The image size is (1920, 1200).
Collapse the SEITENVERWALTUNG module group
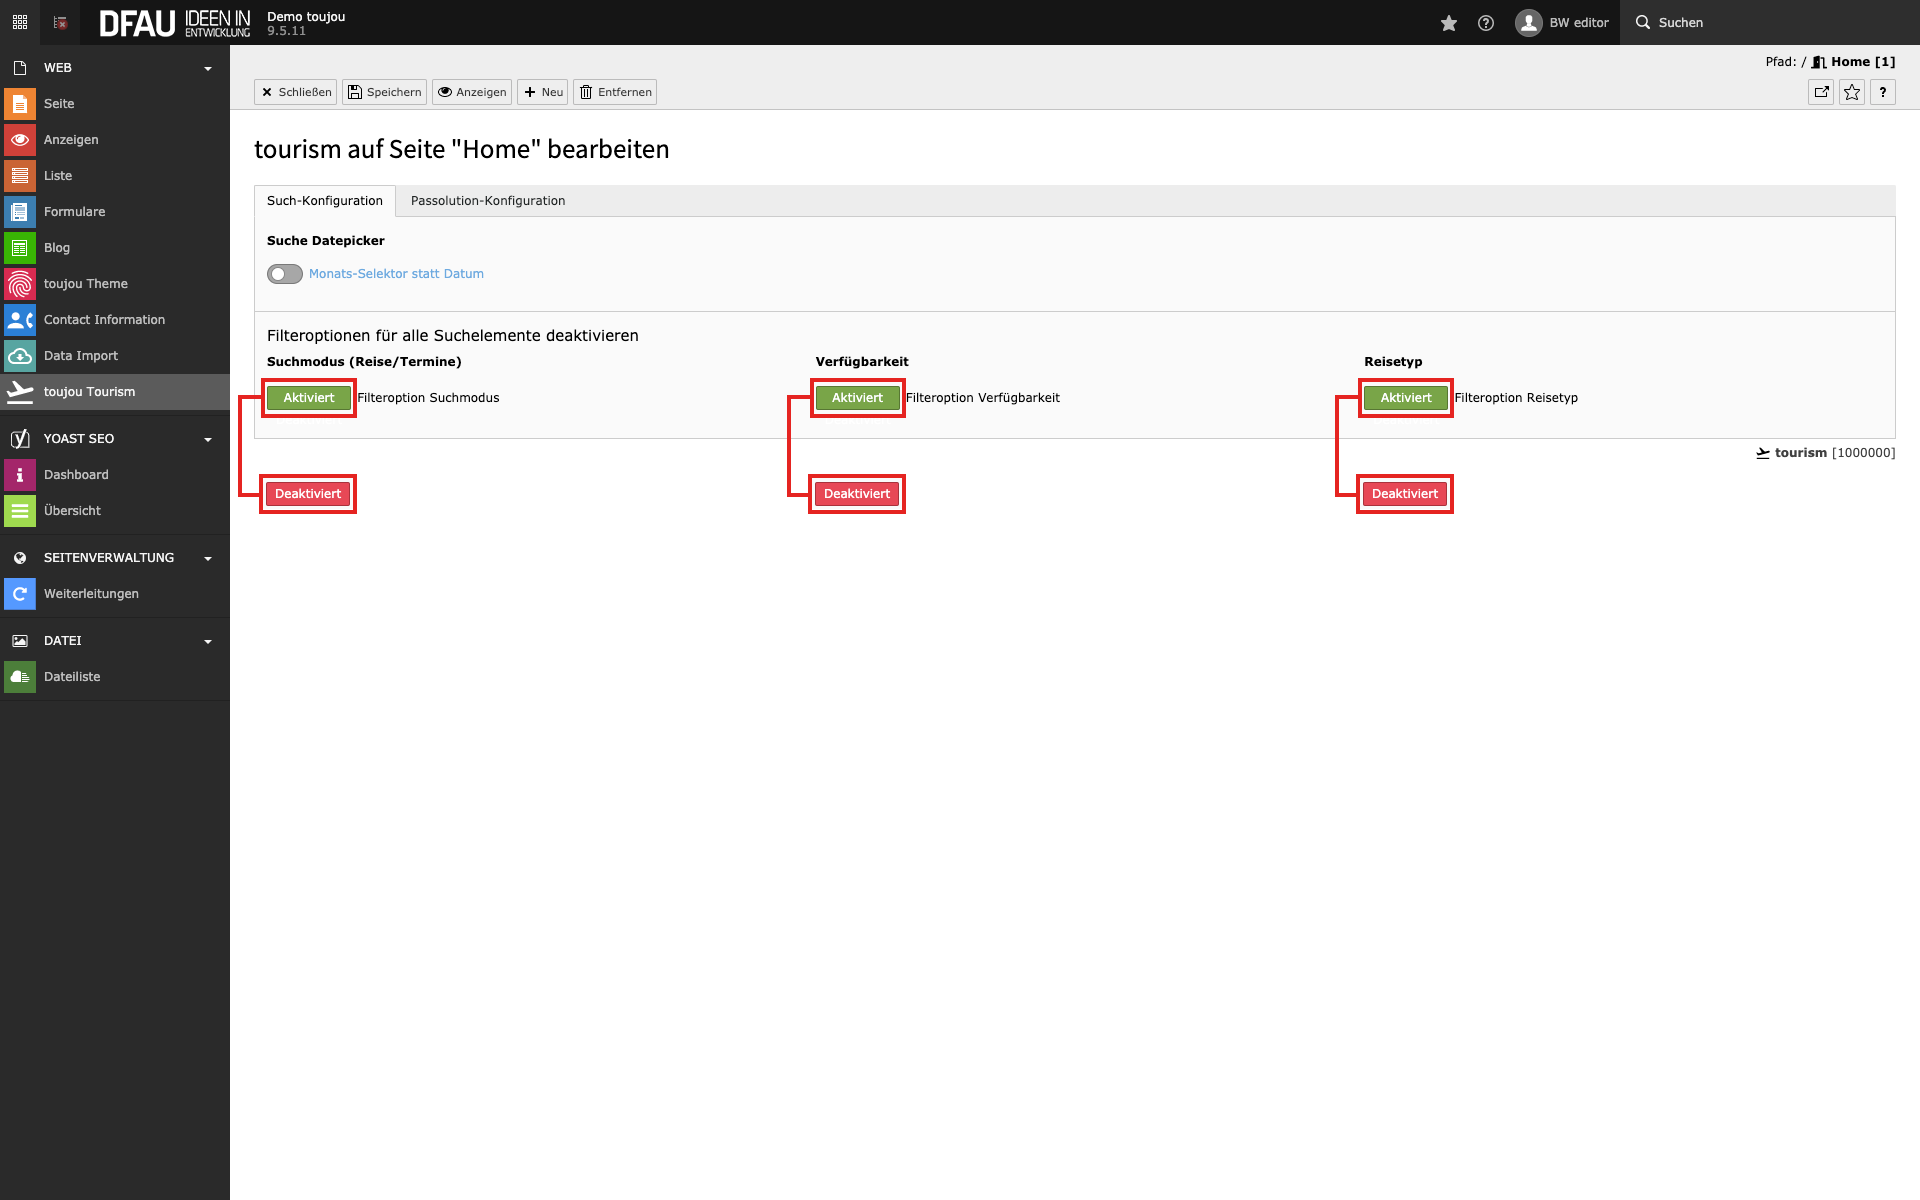[x=208, y=558]
